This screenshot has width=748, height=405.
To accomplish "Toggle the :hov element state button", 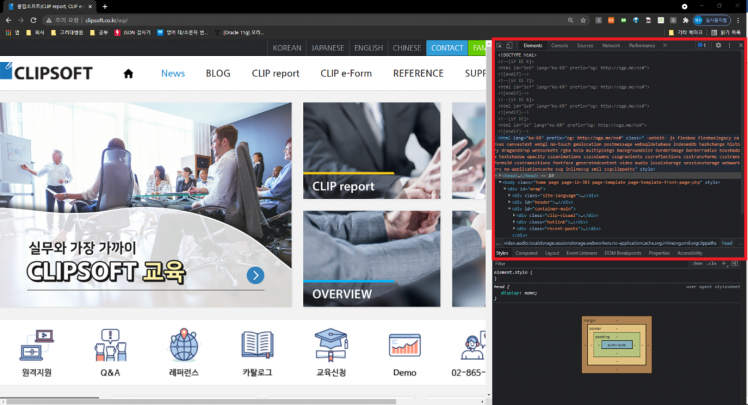I will click(697, 264).
